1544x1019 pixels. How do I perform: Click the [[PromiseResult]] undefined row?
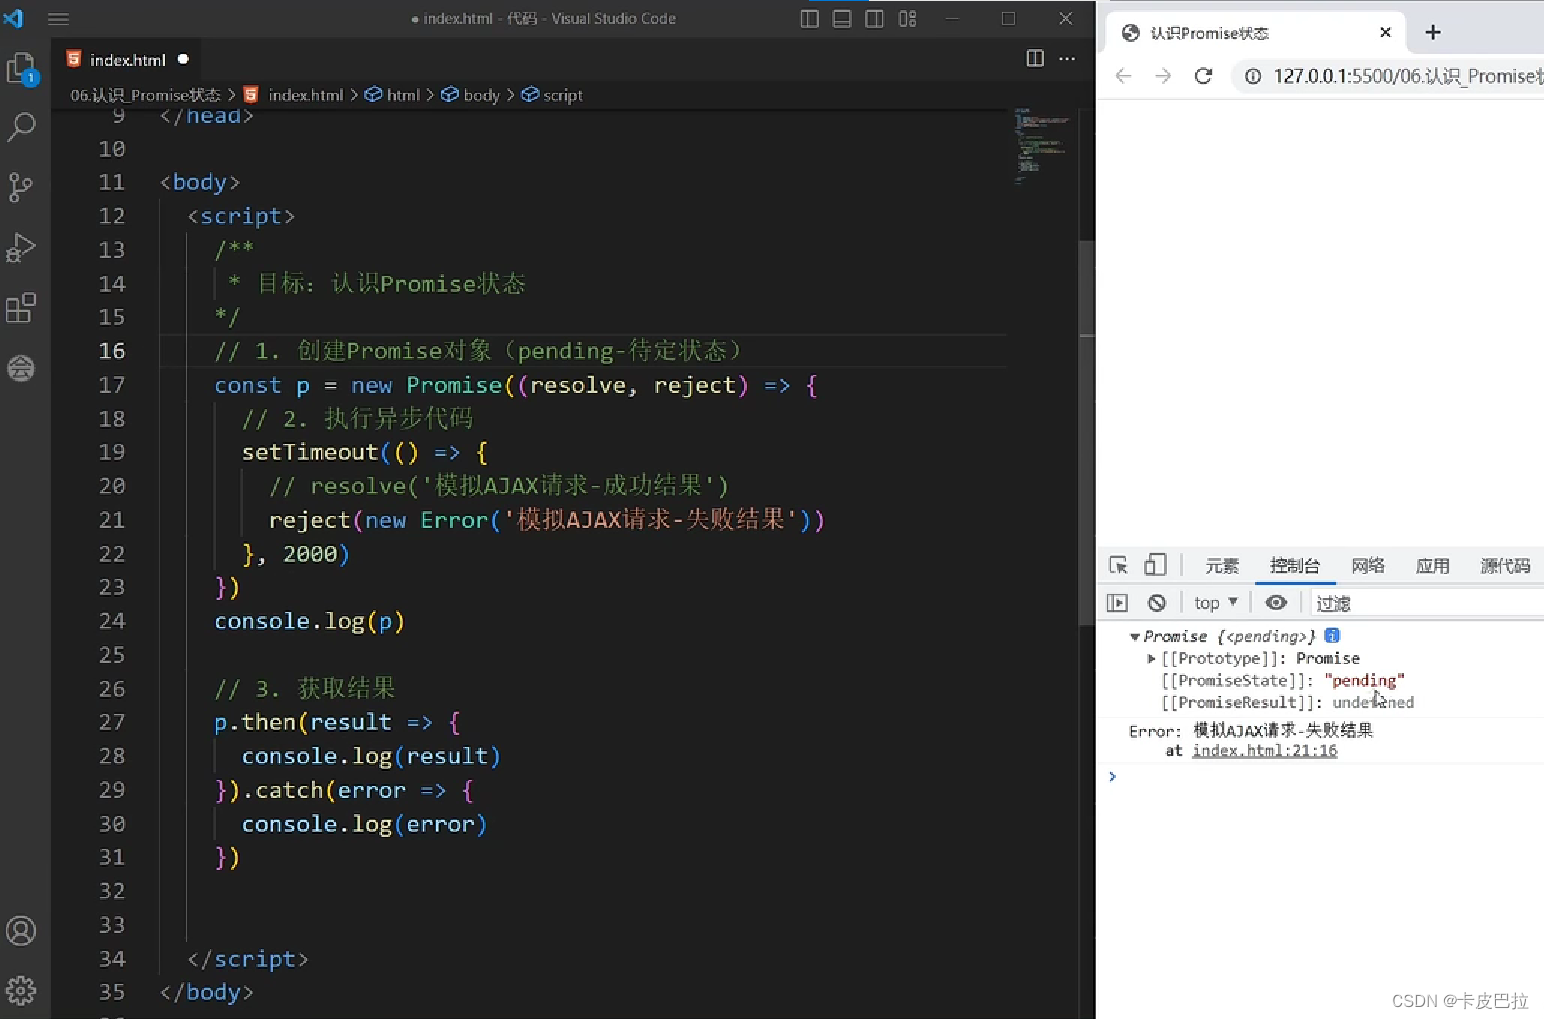(x=1287, y=703)
